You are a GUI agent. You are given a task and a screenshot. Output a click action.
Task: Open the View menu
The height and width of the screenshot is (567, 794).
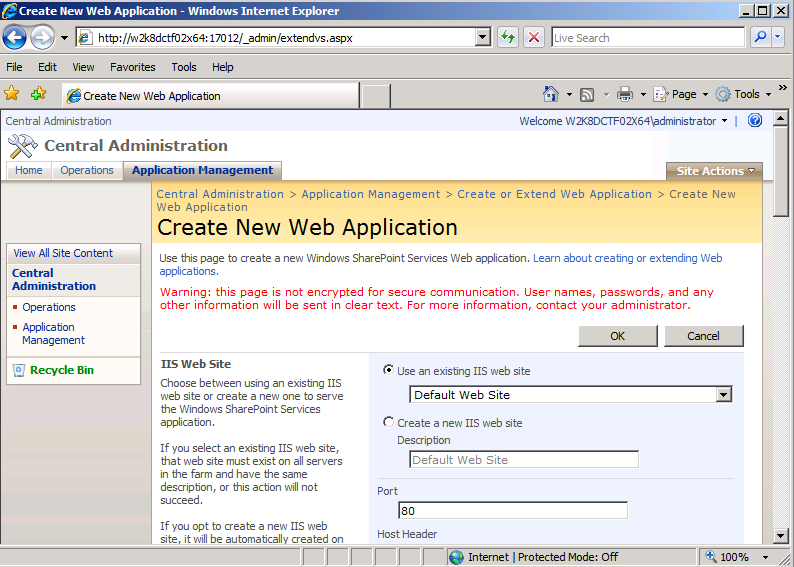(x=83, y=67)
